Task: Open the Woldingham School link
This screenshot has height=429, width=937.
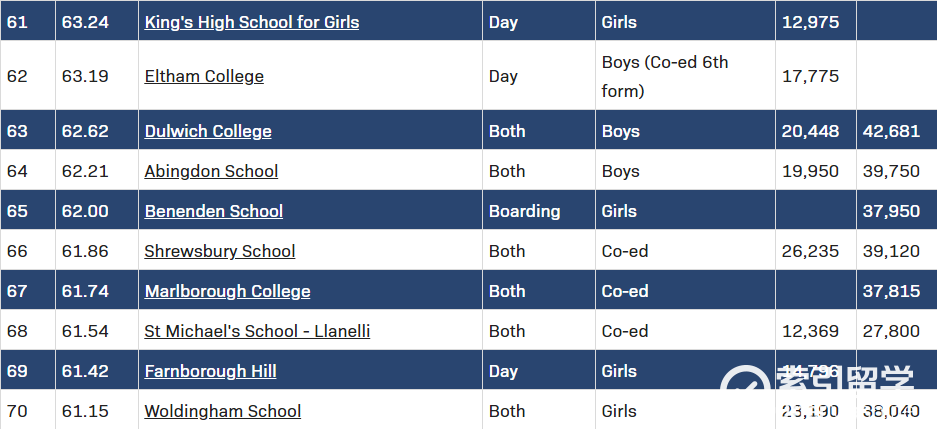Action: [x=222, y=411]
